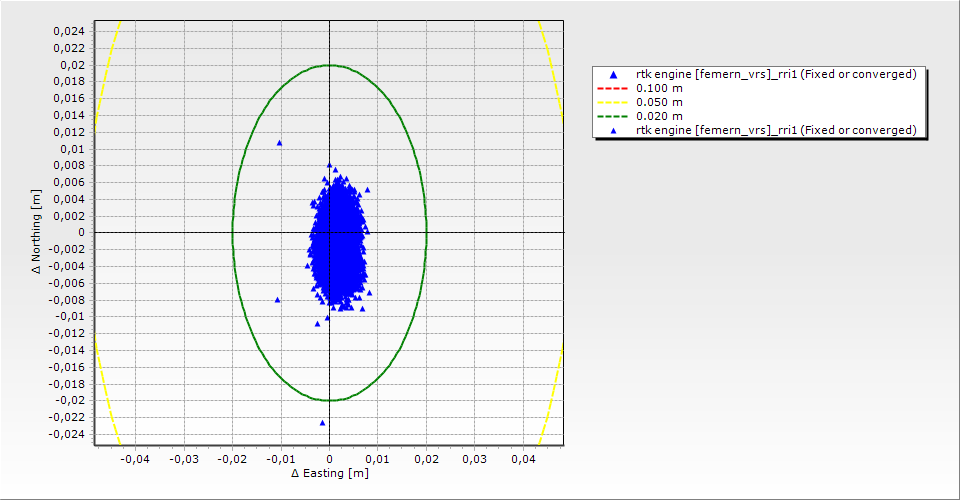
Task: Click the green dashed line legend sample
Action: tap(612, 116)
